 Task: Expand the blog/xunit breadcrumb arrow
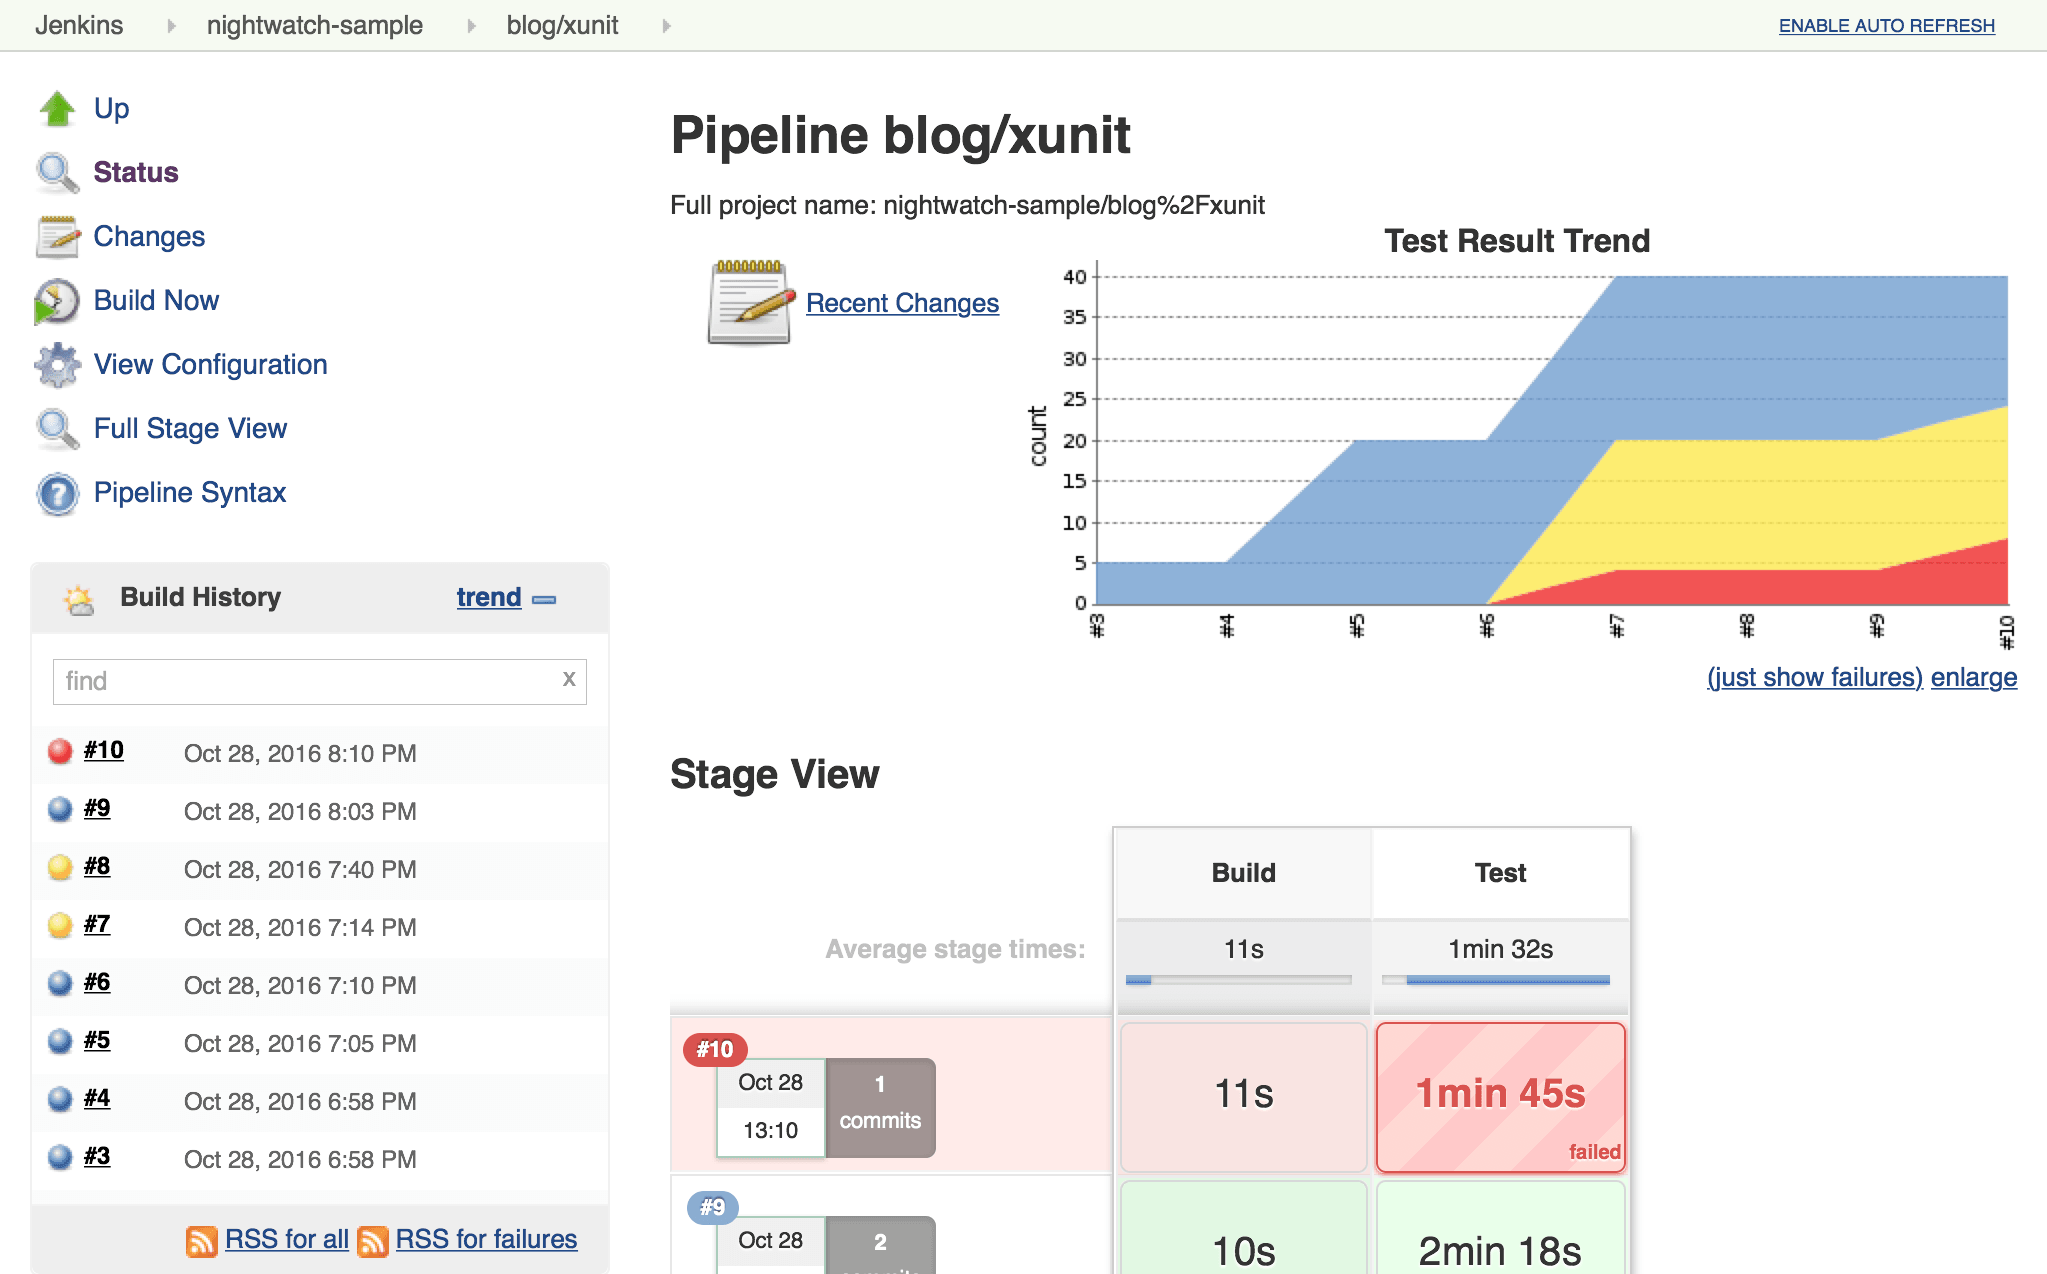(666, 26)
